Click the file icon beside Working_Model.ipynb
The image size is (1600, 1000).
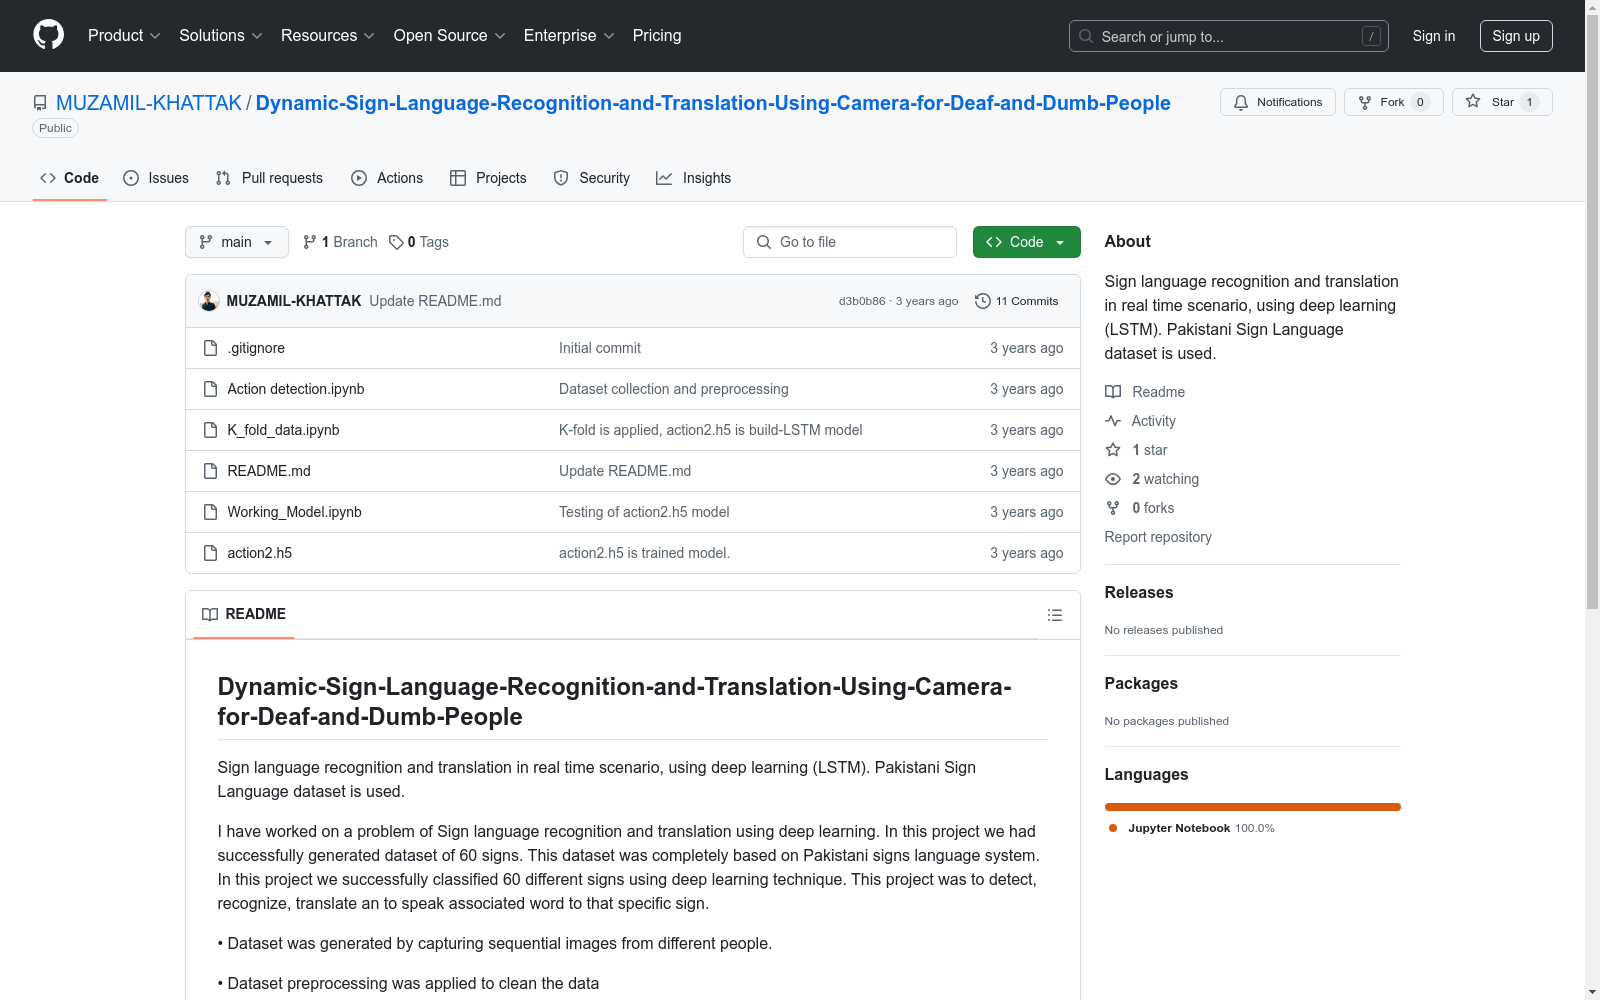click(x=210, y=512)
